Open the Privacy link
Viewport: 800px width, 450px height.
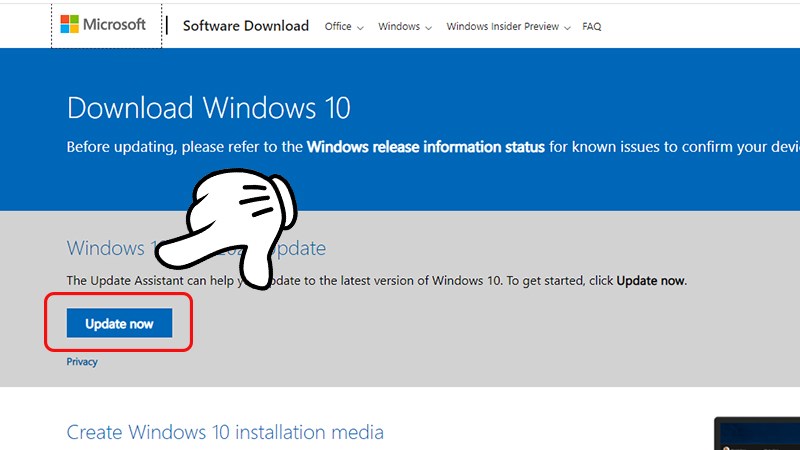click(x=82, y=362)
